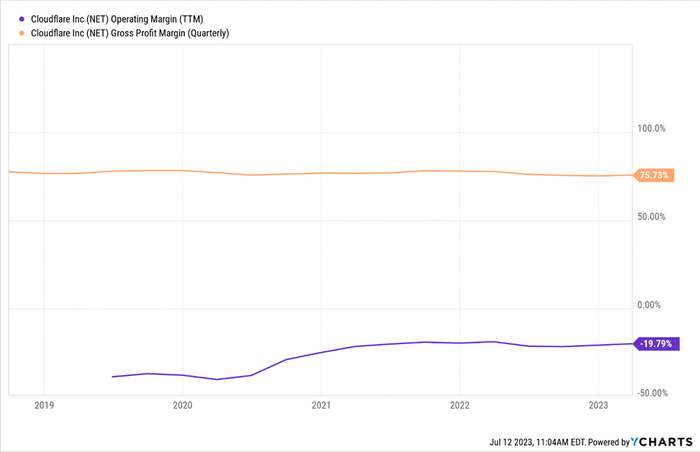Image resolution: width=700 pixels, height=452 pixels.
Task: Click the 50.00% y-axis label
Action: (651, 217)
